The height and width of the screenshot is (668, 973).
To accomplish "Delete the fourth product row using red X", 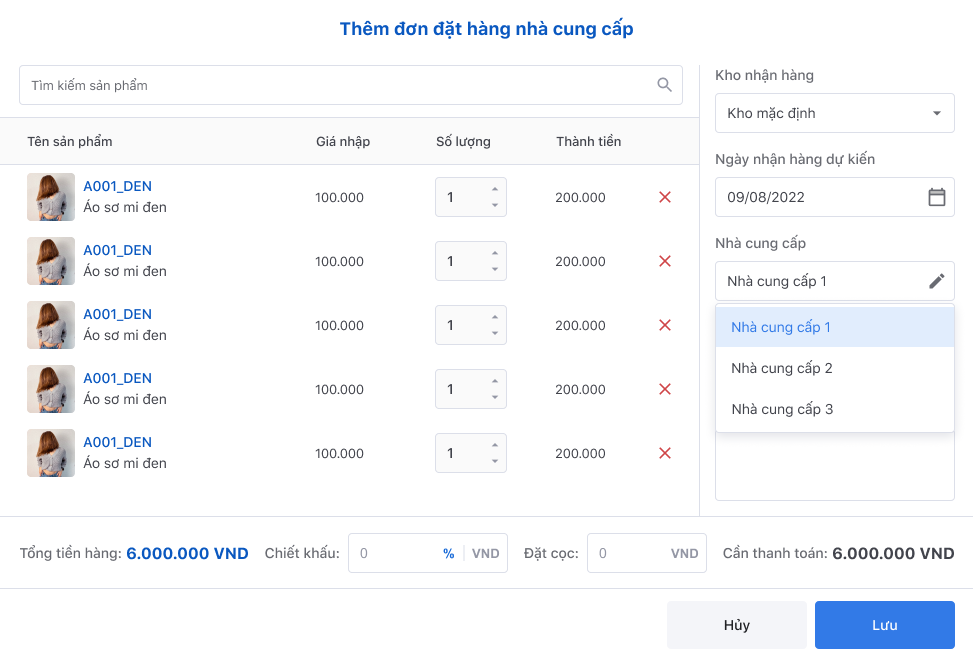I will [x=664, y=390].
